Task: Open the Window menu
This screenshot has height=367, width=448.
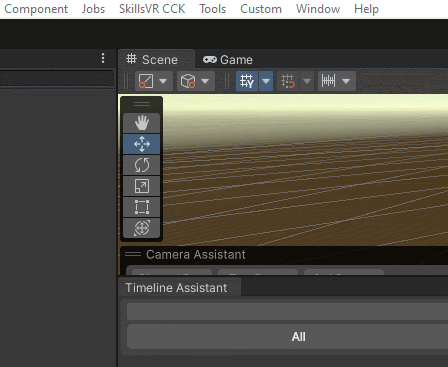Action: point(318,9)
